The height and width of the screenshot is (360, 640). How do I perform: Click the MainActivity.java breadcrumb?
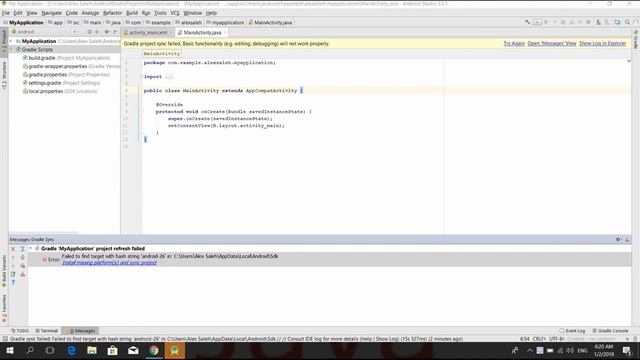pos(270,22)
